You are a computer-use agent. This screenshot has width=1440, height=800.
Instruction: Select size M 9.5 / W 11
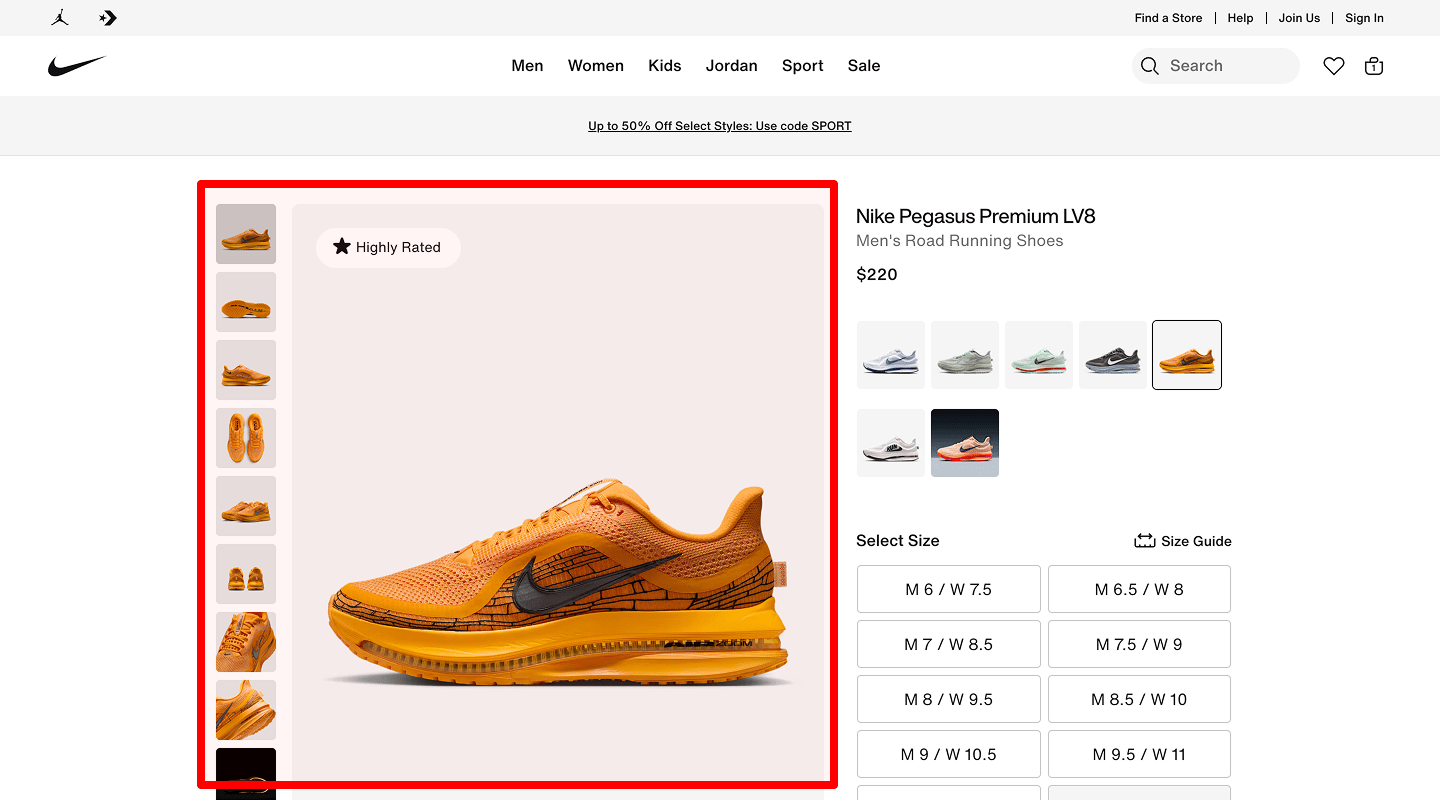pyautogui.click(x=1139, y=754)
